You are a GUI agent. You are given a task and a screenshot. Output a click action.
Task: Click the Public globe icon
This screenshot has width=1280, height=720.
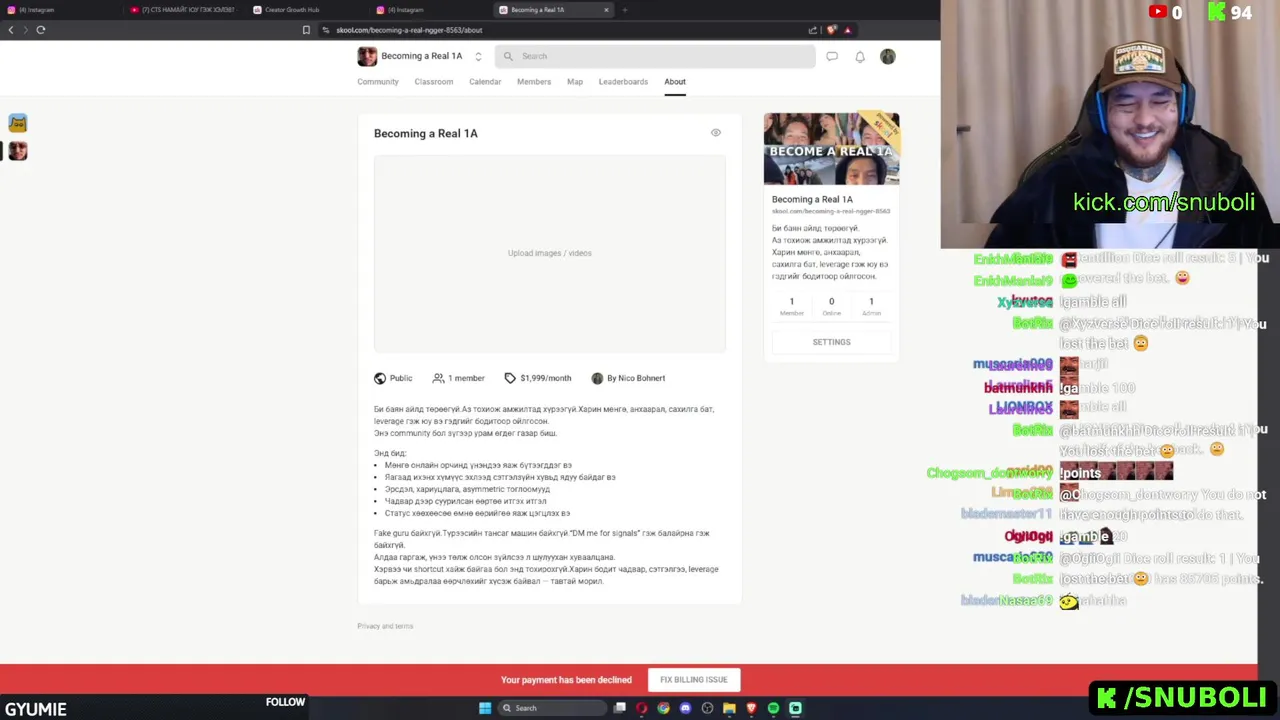380,378
